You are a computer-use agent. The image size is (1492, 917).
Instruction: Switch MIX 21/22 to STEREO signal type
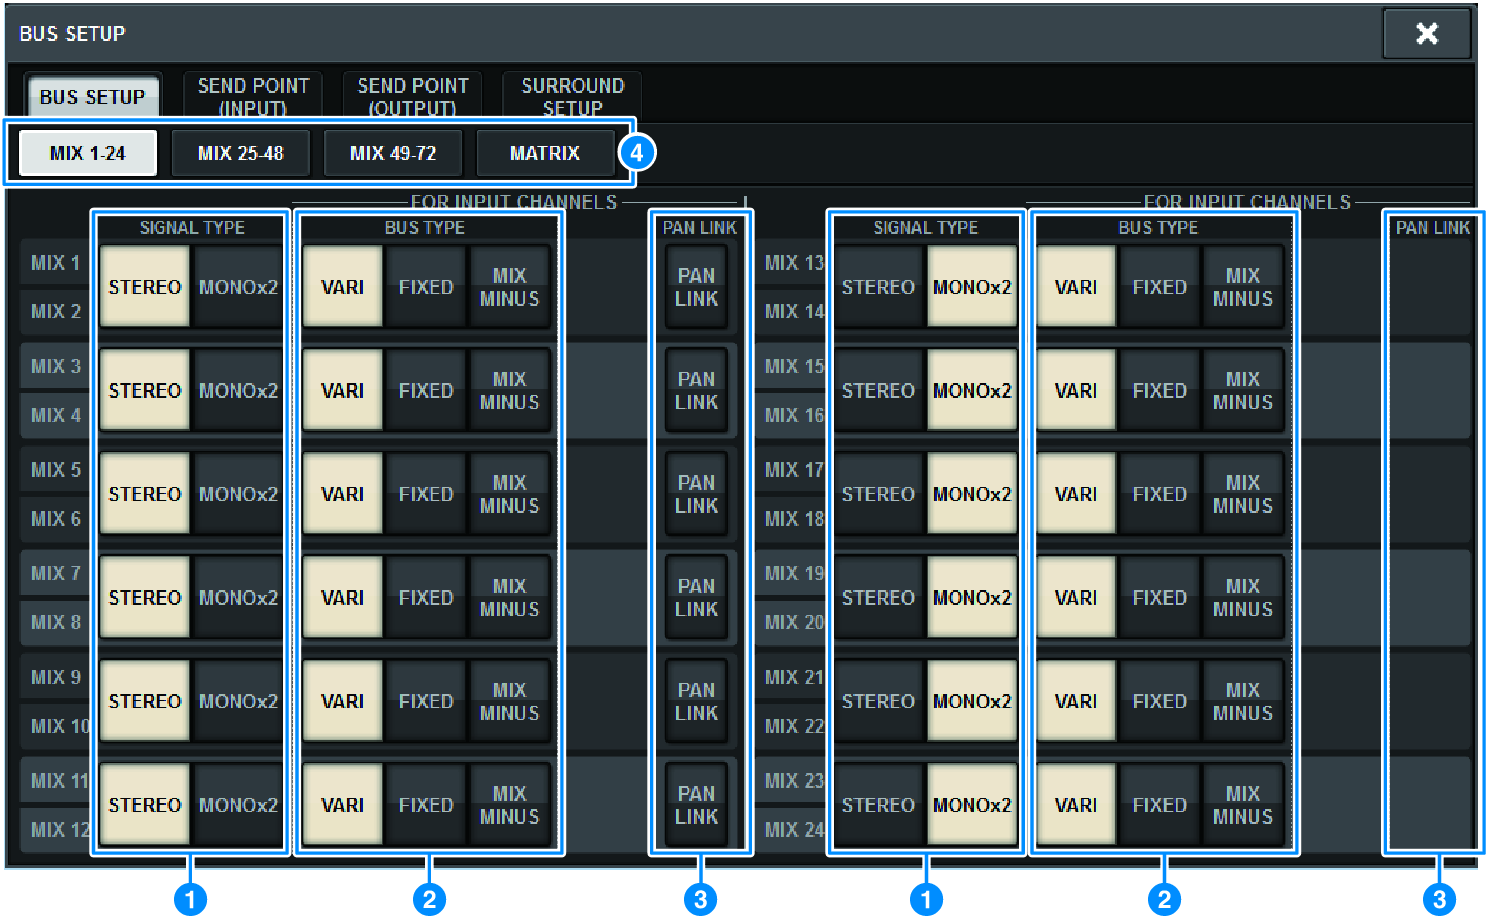pos(878,700)
